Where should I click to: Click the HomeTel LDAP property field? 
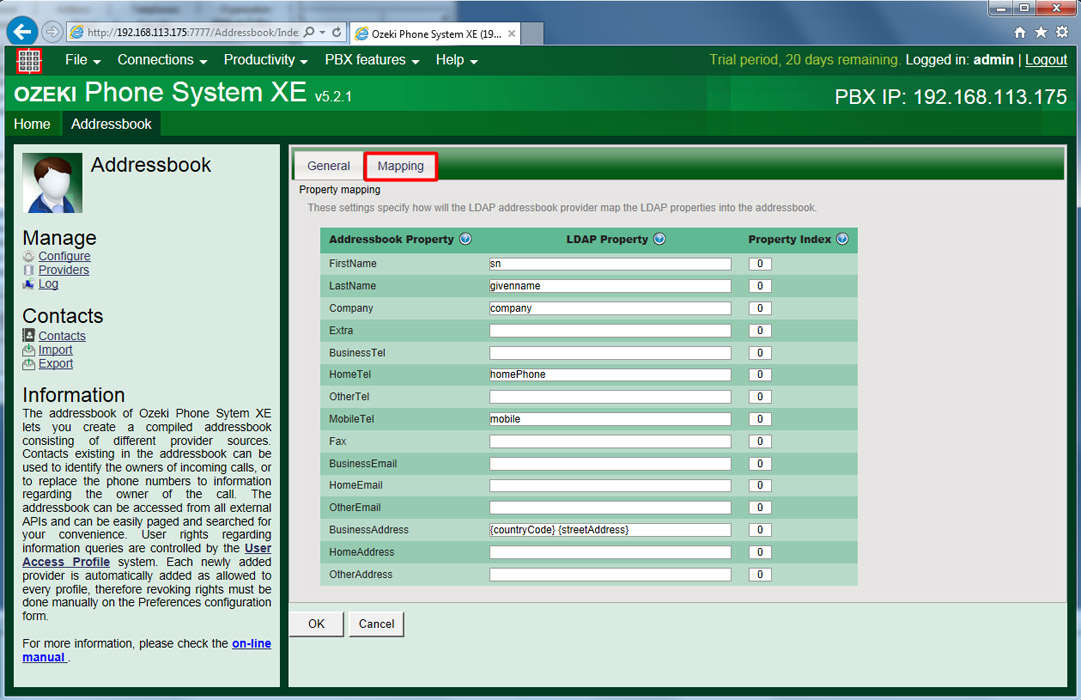610,374
